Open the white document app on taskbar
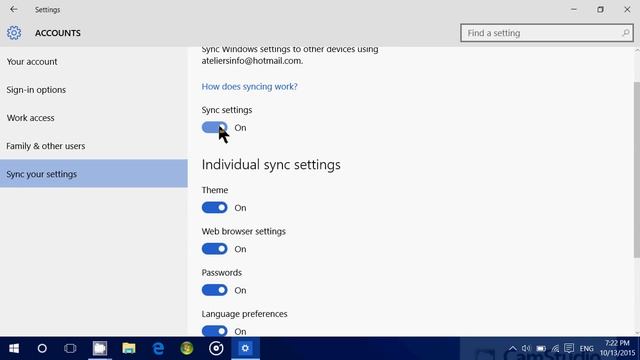The image size is (640, 360). point(100,348)
